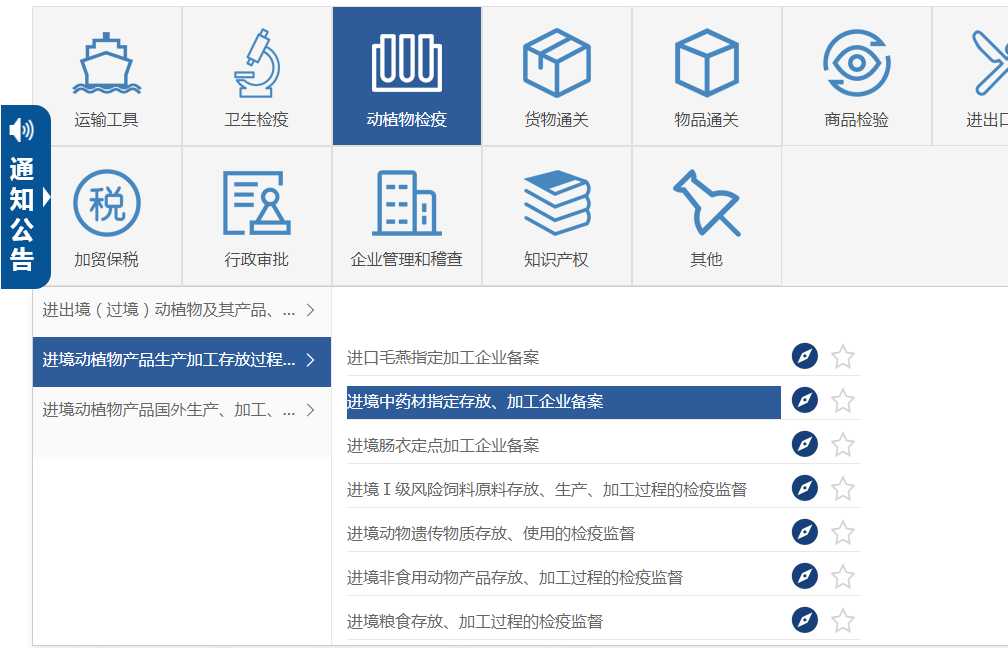Toggle star for 进境肠衣定点加工企业备案
The height and width of the screenshot is (648, 1008).
click(x=843, y=445)
